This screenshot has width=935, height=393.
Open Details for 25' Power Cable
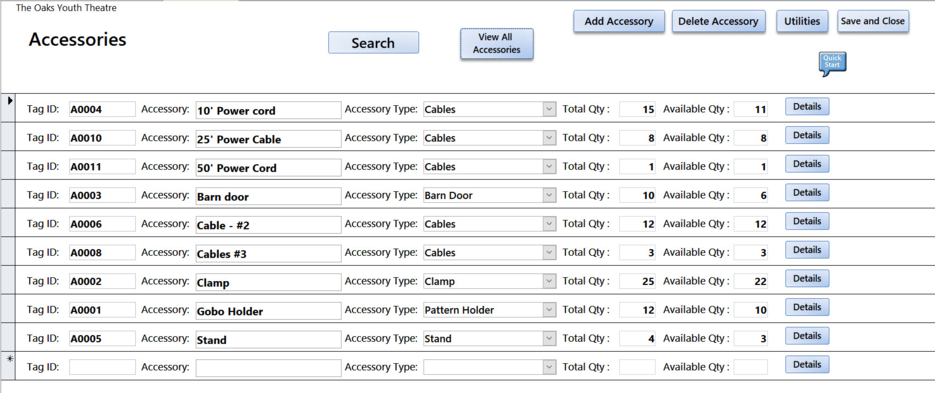807,135
